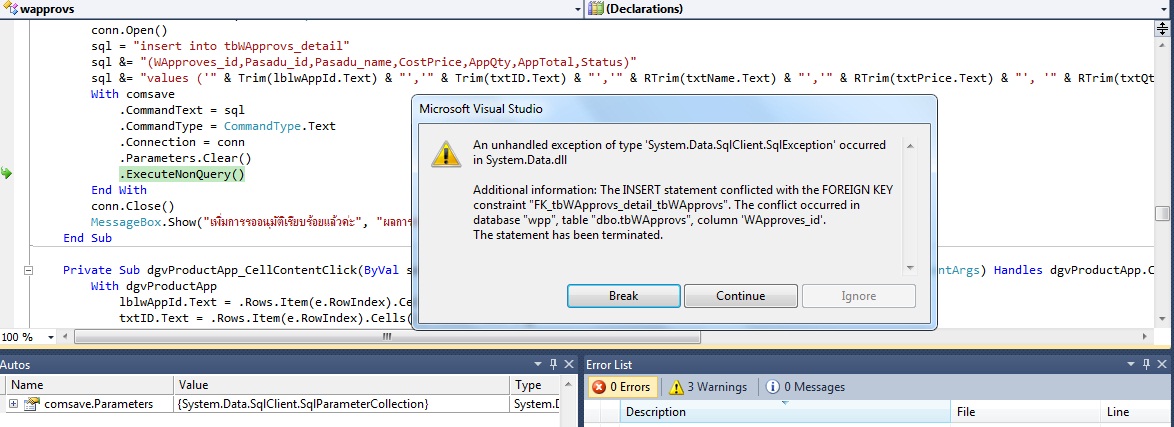Screen dimensions: 1174x427
Task: Click the highlighted .ExecuteNonQuery() statement
Action: click(182, 175)
